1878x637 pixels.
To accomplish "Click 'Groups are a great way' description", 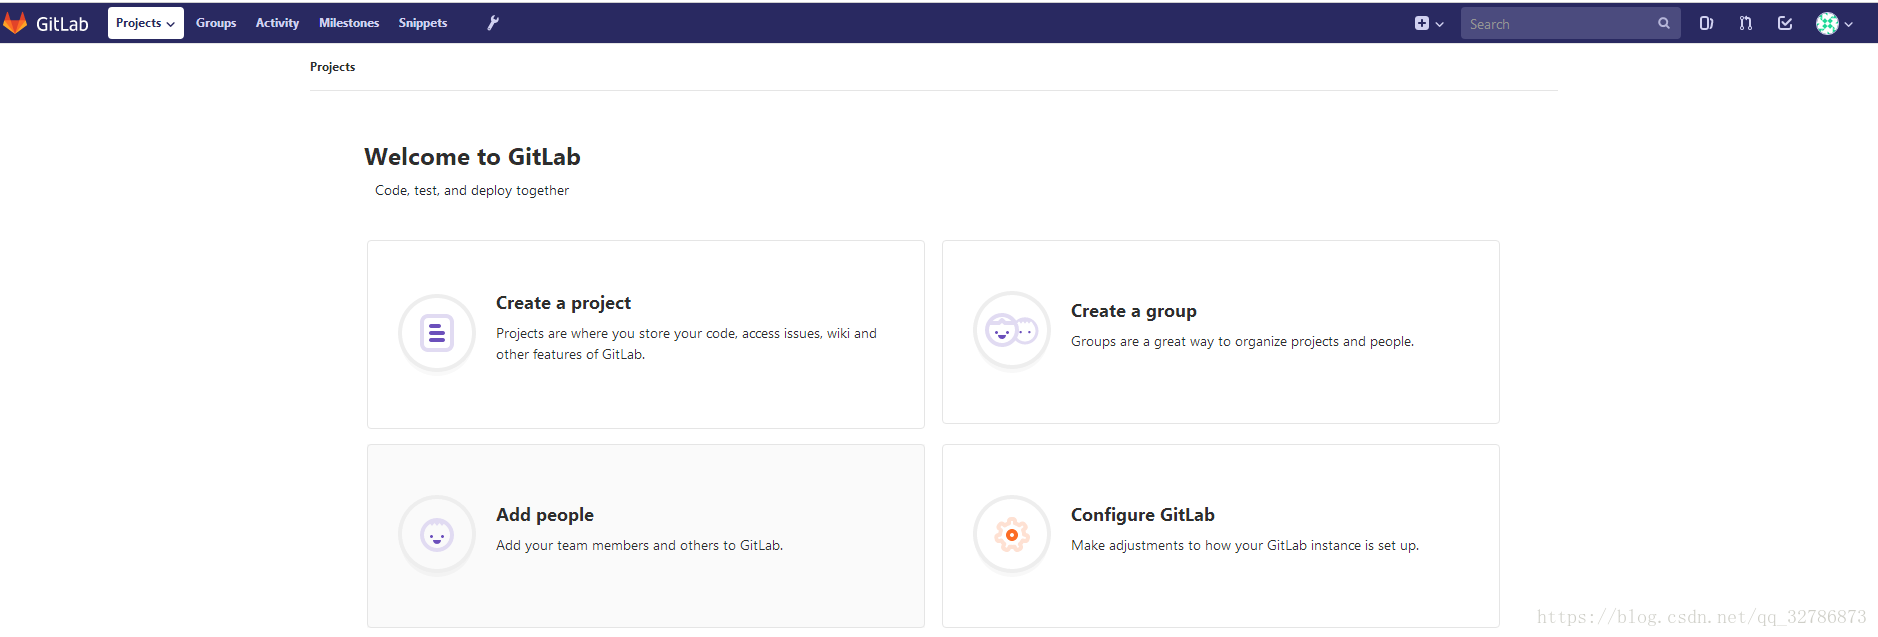I will coord(1242,341).
